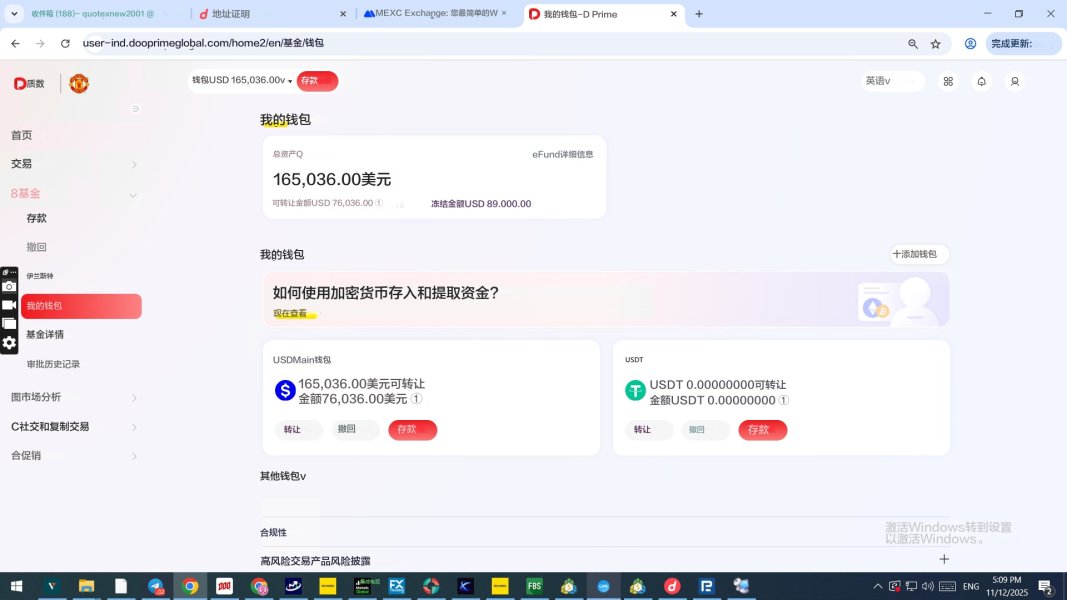Click 撤回 in USD Main wallet card
The height and width of the screenshot is (600, 1067).
pos(355,429)
